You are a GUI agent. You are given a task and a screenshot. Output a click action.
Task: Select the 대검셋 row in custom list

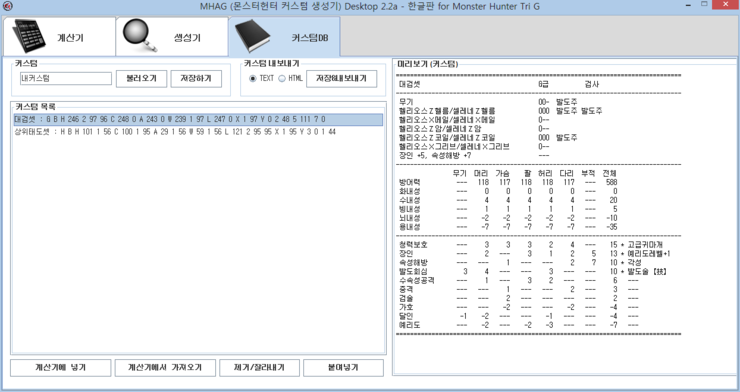(198, 120)
